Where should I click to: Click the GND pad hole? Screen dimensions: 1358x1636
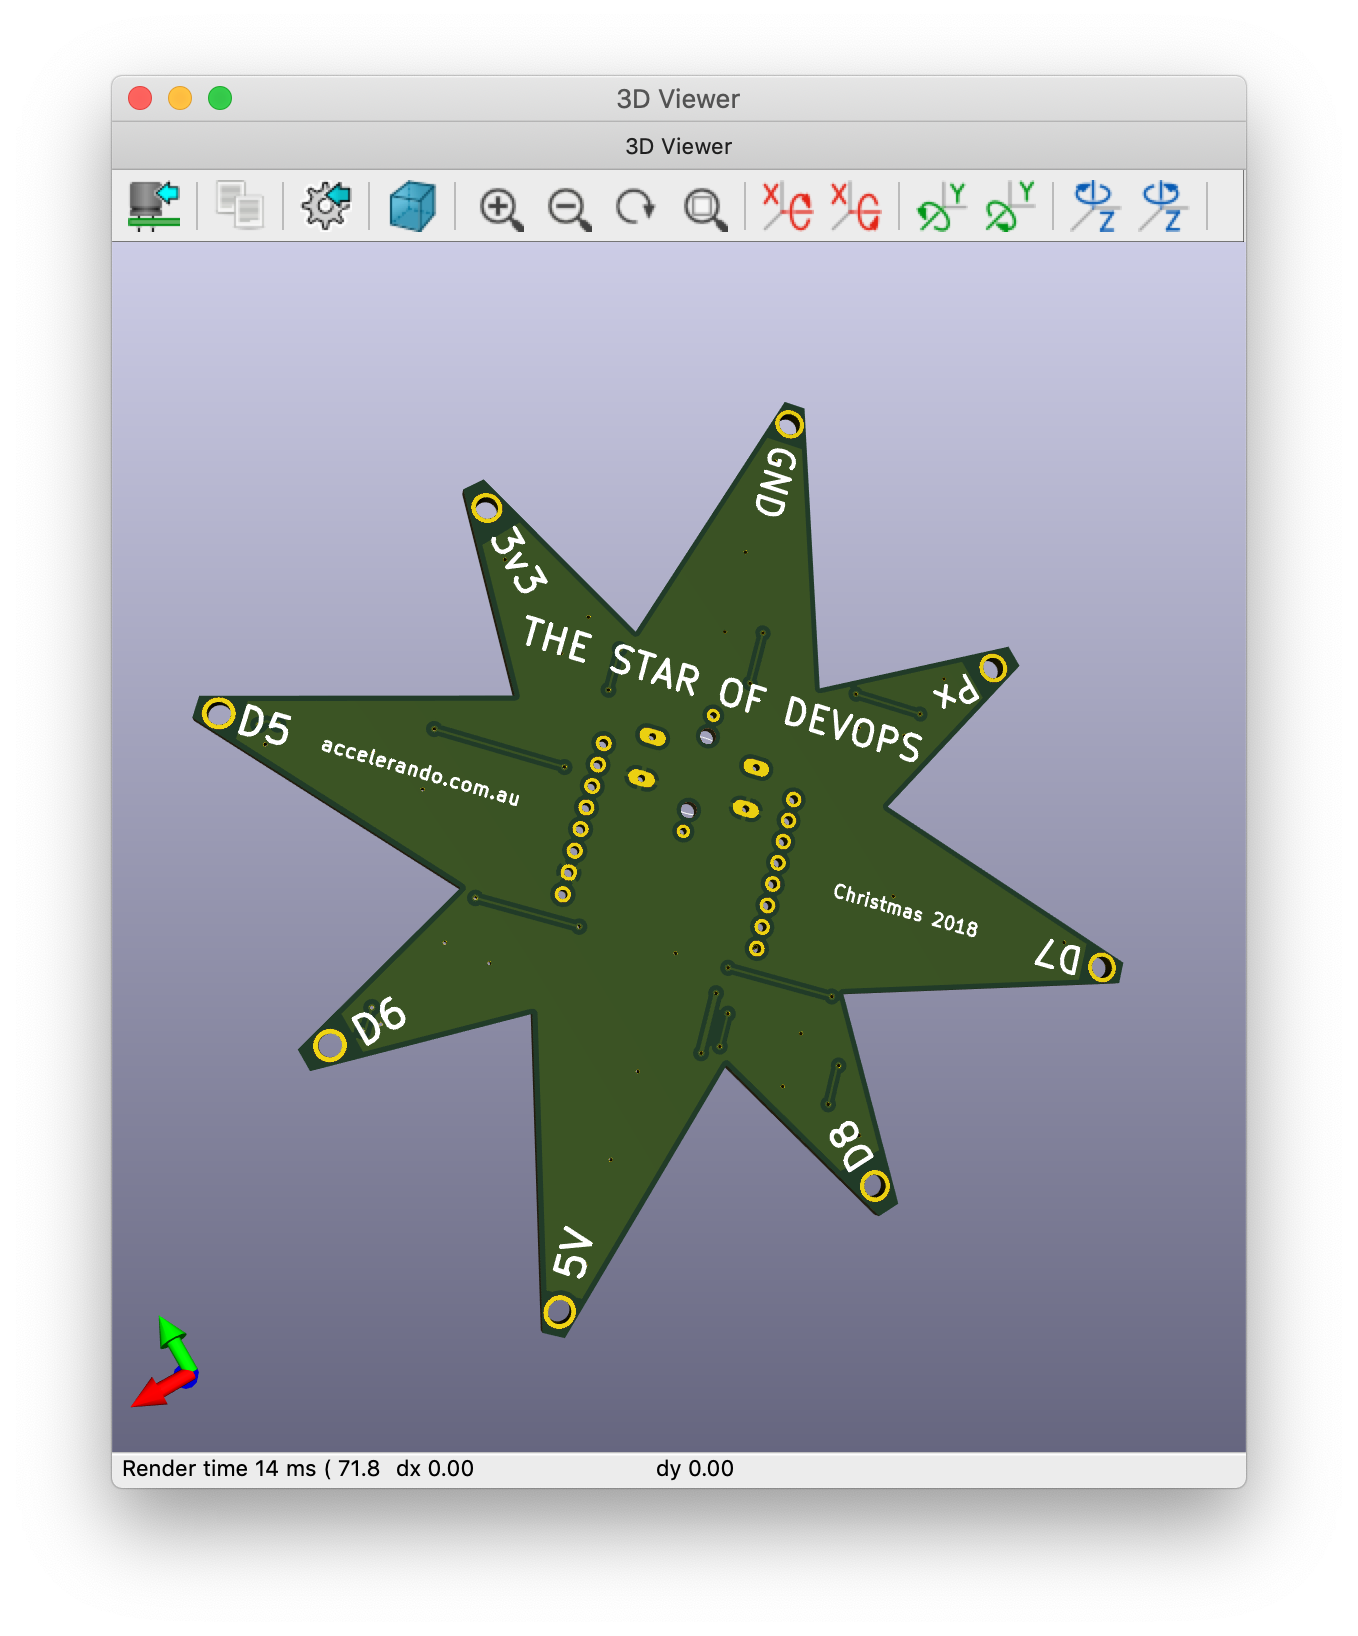point(789,425)
